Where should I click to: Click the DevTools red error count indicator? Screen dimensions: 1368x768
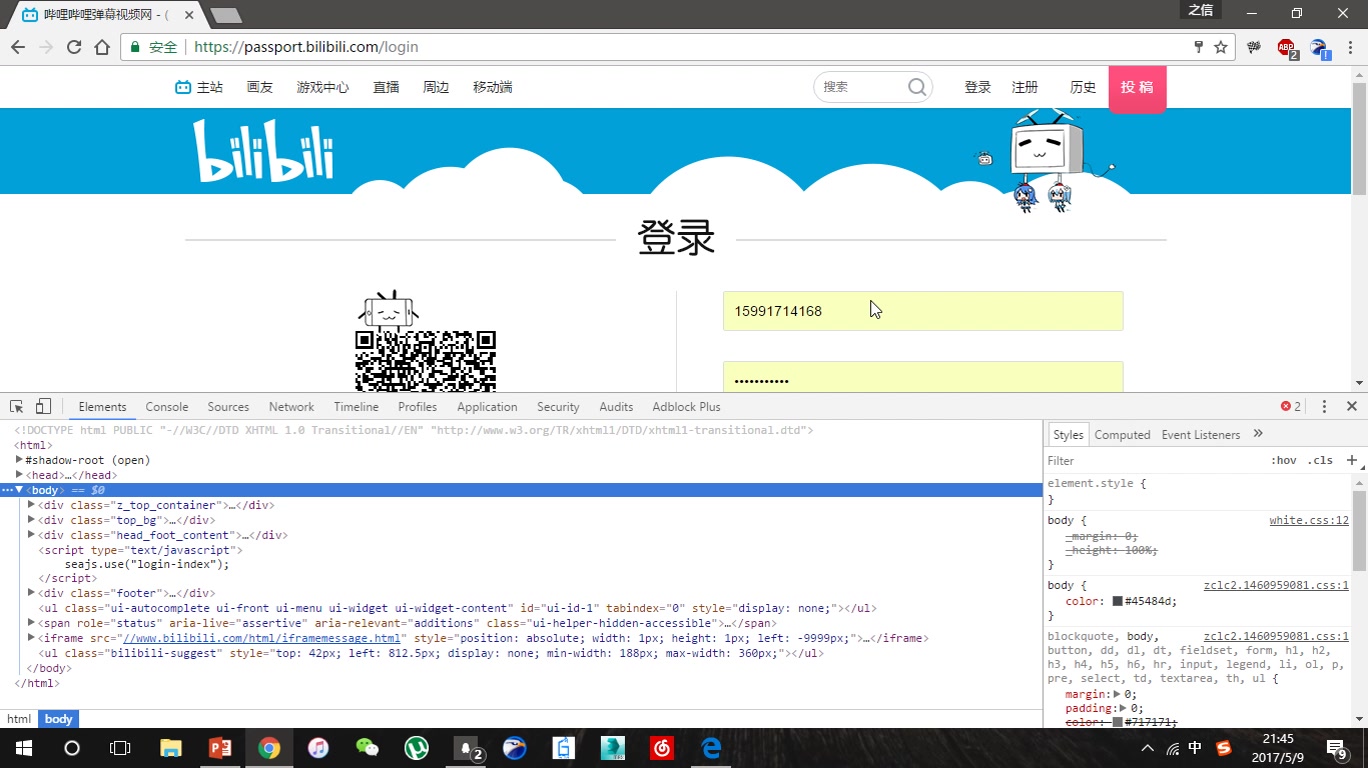point(1291,406)
